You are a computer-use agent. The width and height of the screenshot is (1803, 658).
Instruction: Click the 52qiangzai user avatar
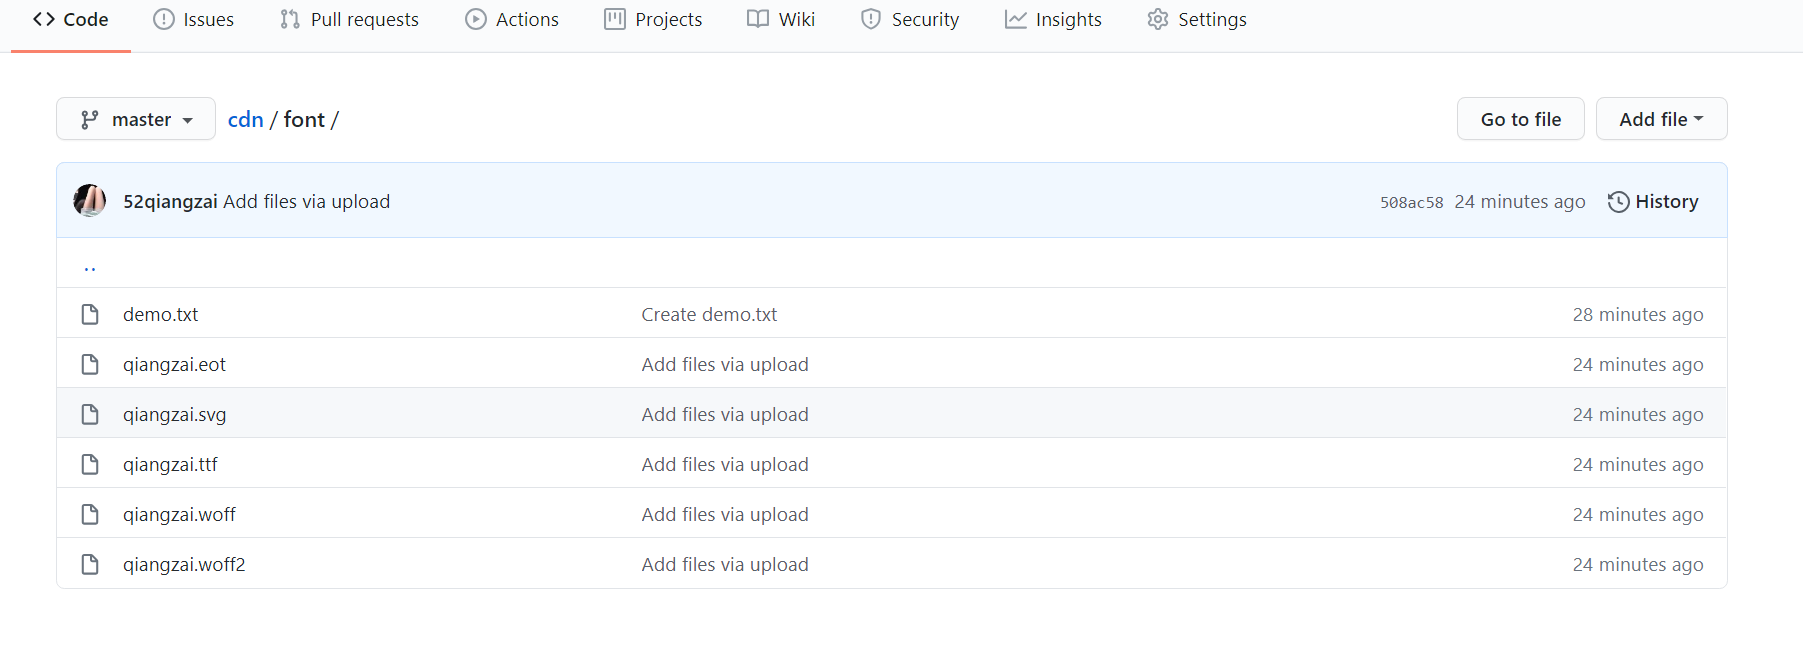point(90,201)
